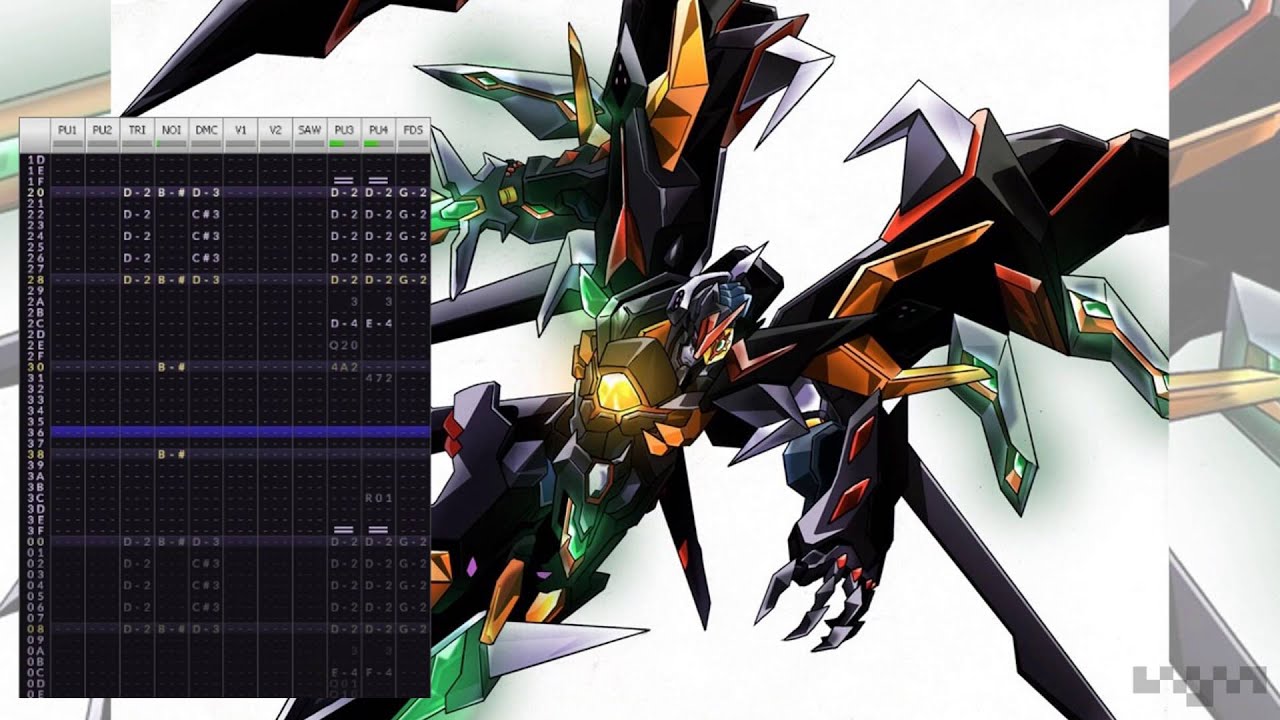
Task: Toggle the NOI channel header
Action: point(171,135)
